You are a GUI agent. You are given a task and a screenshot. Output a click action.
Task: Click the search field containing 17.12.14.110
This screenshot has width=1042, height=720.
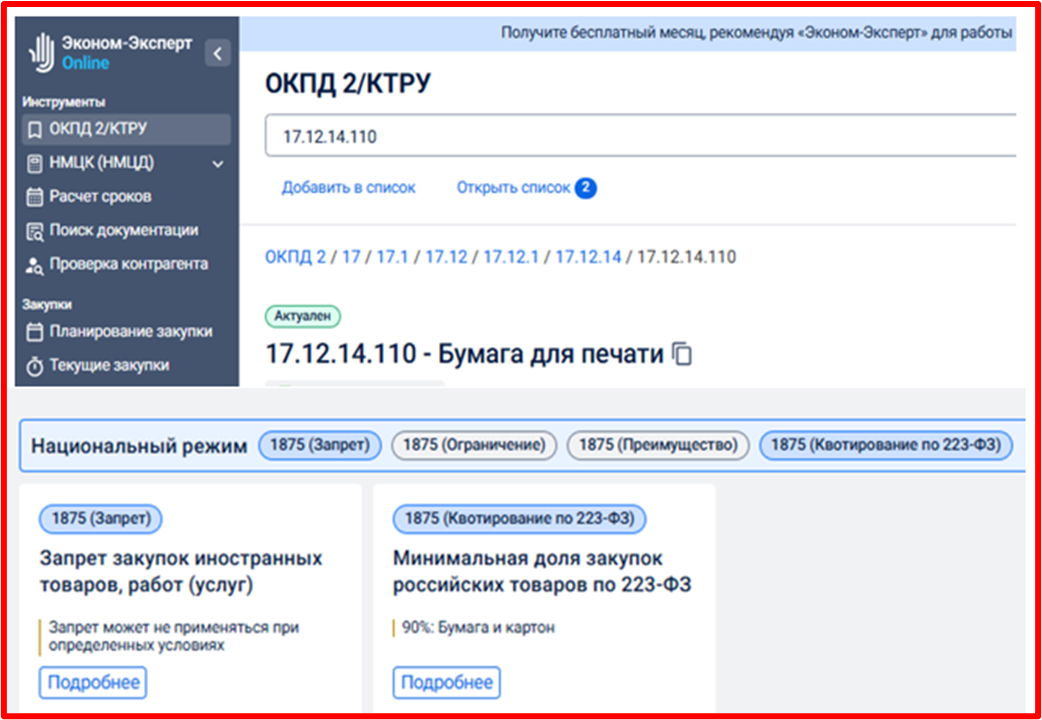tap(640, 136)
